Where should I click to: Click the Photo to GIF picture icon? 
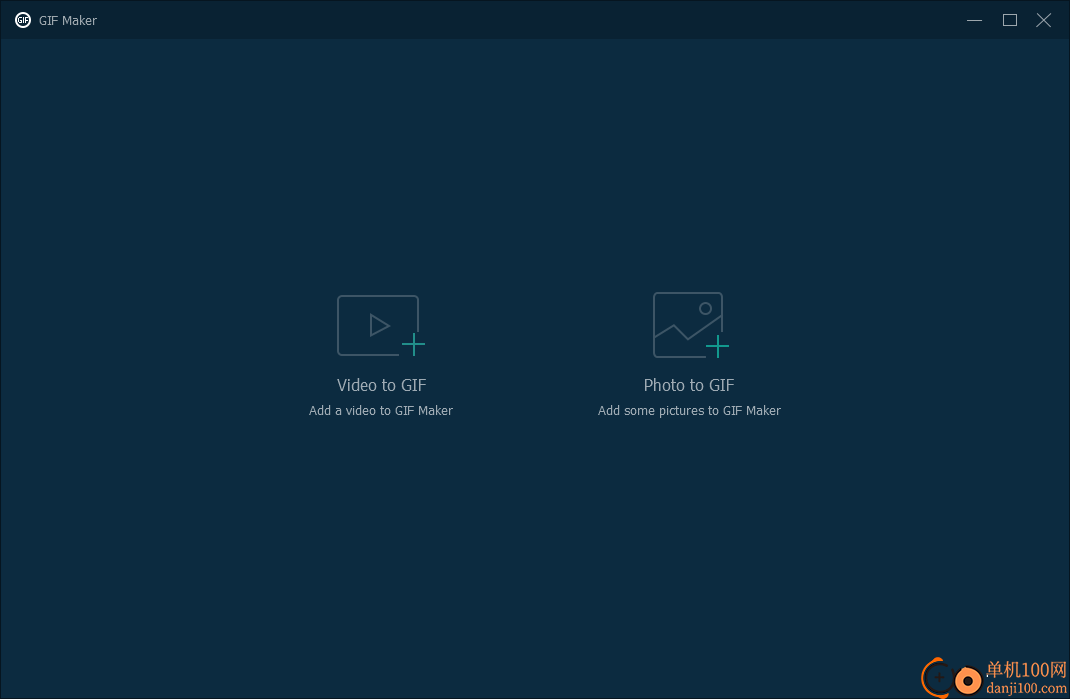point(691,325)
